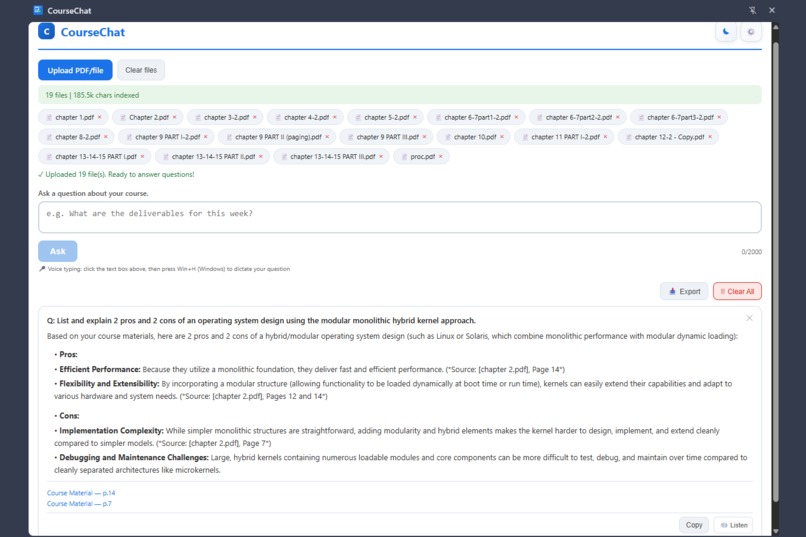Click the Upload PDF/file button
Viewport: 806px width, 537px height.
(75, 70)
